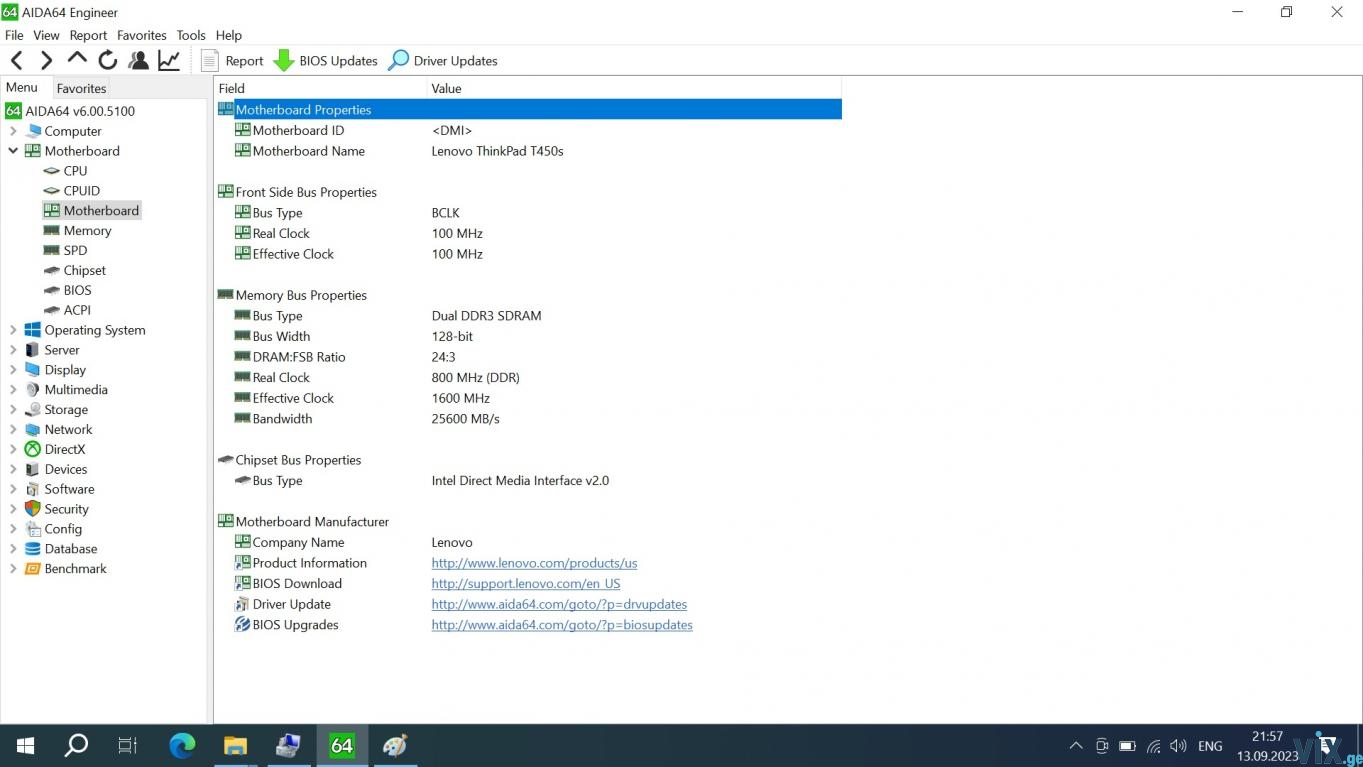Navigate up one level in toolbar
Viewport: 1363px width, 767px height.
[77, 60]
